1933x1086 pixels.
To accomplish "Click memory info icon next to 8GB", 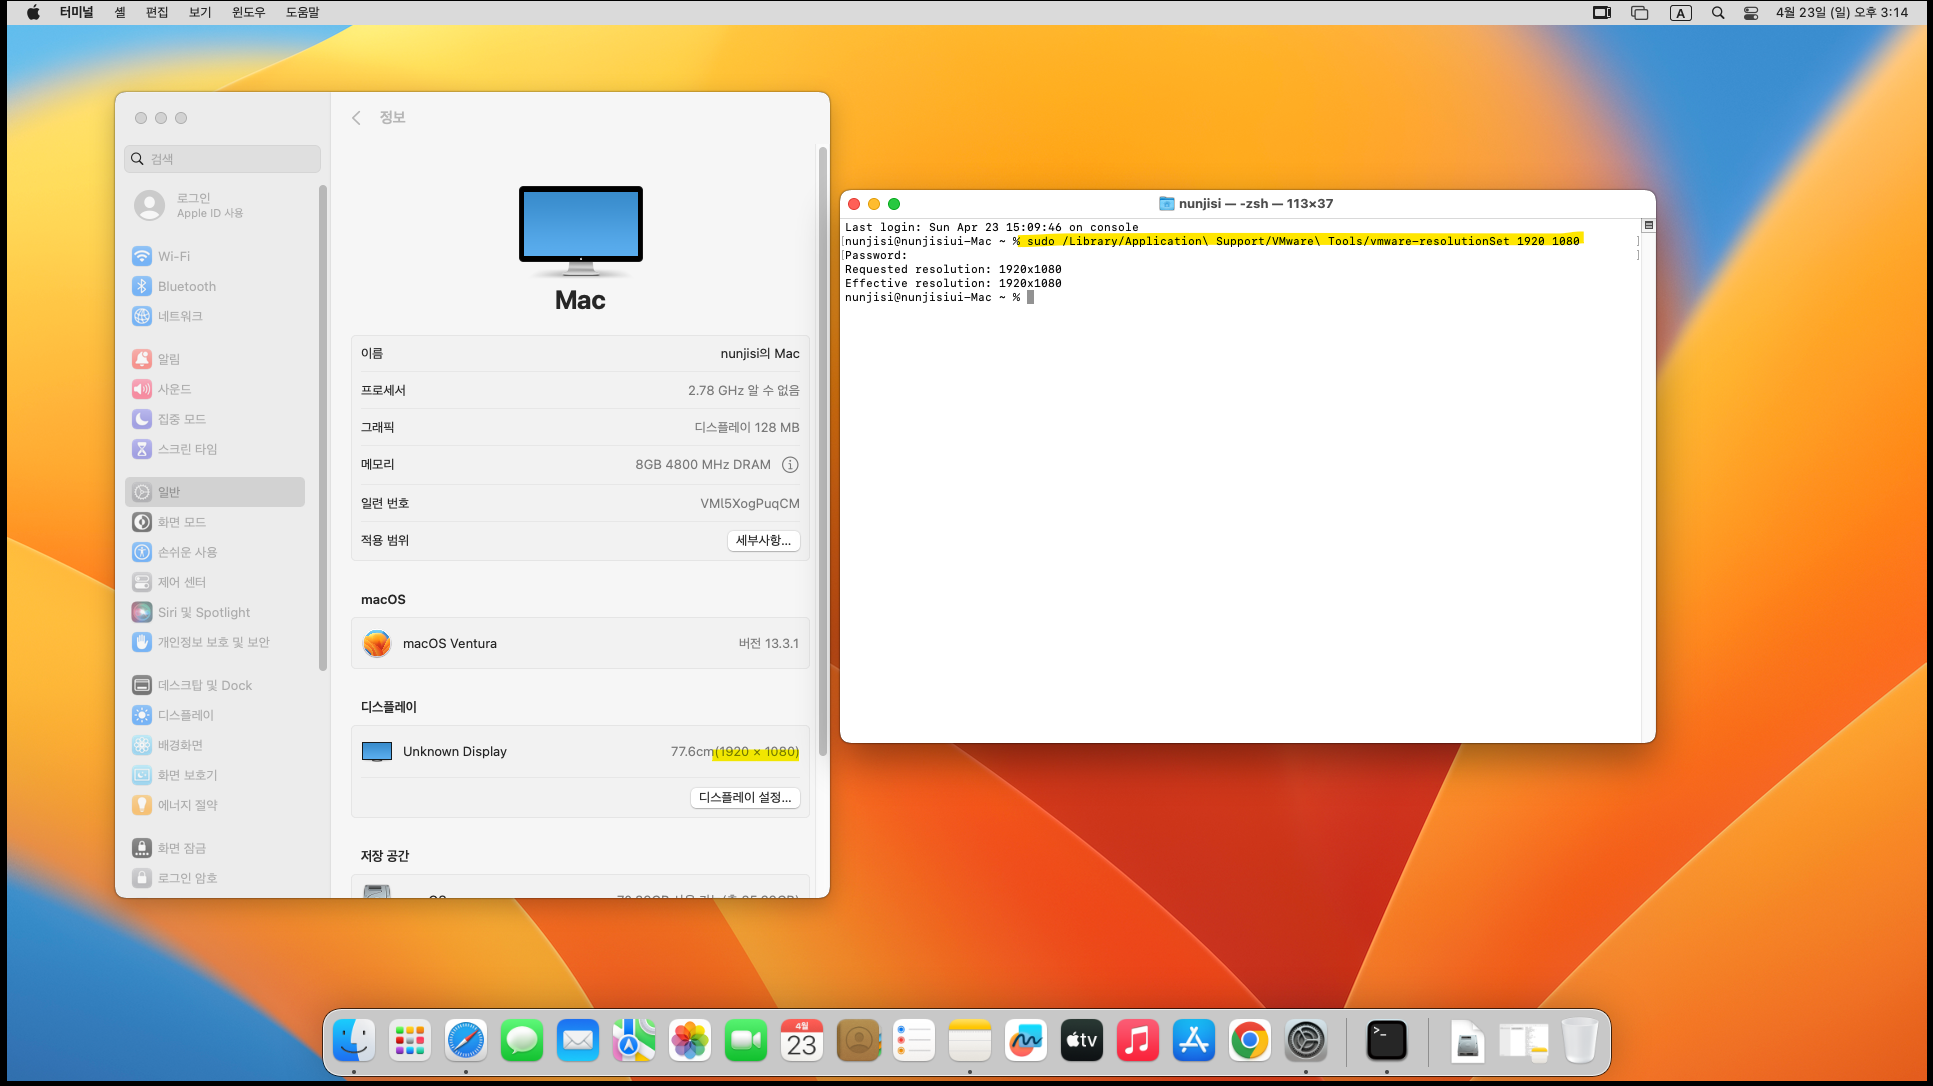I will [790, 465].
